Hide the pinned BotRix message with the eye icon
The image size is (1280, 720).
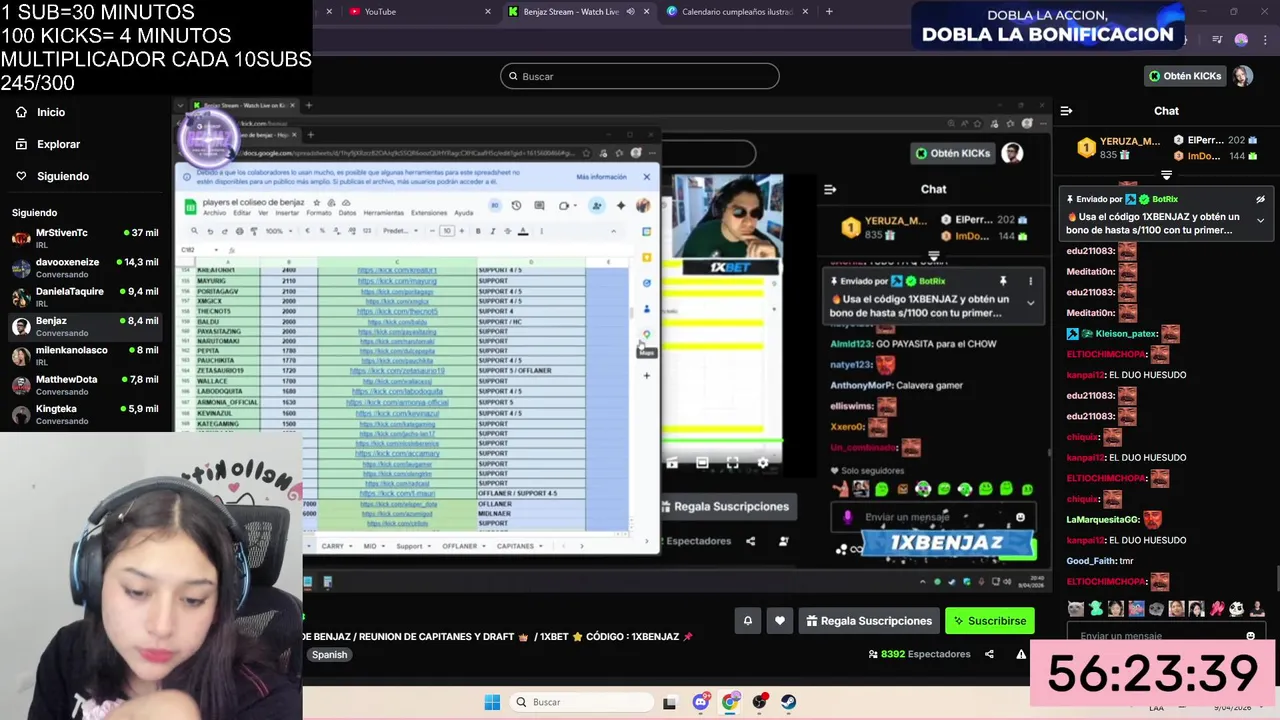[x=1260, y=199]
